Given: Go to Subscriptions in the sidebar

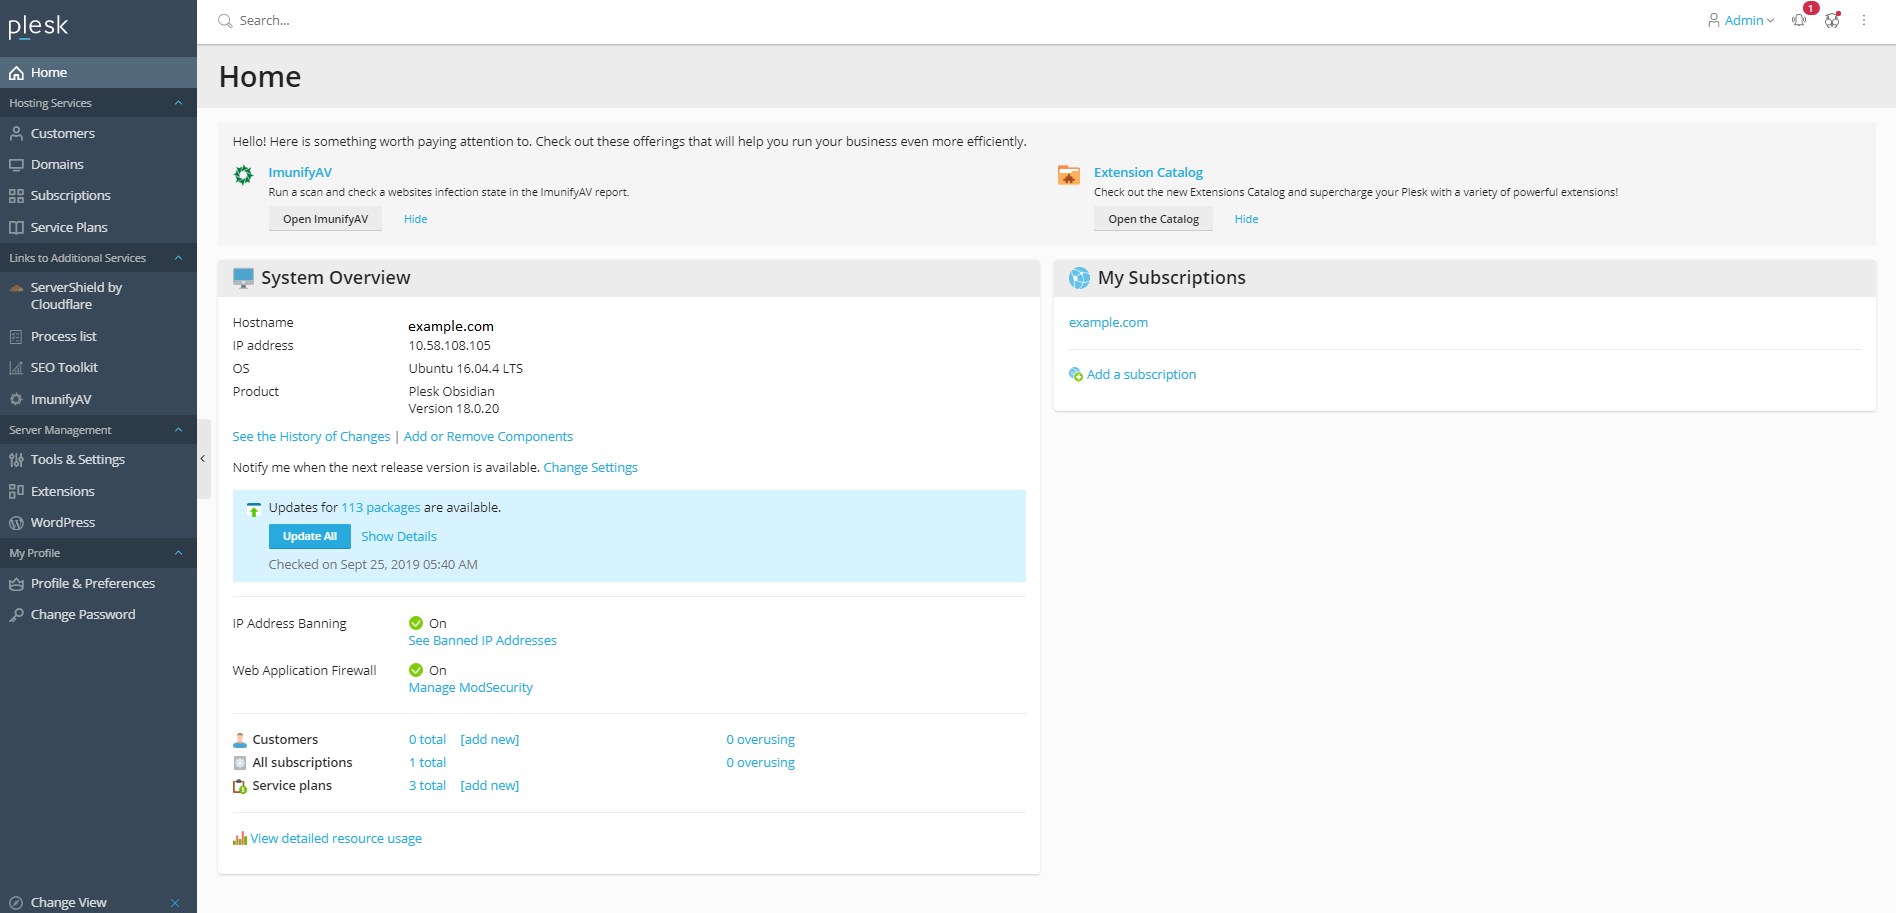Looking at the screenshot, I should 70,196.
